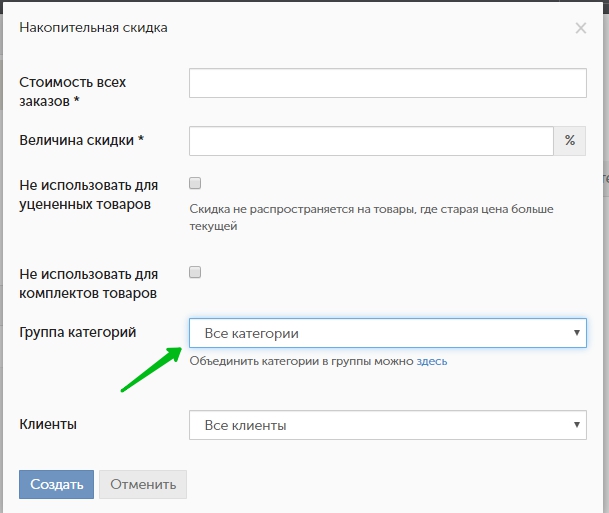609x513 pixels.
Task: Expand the Все клиенты dropdown
Action: click(380, 425)
